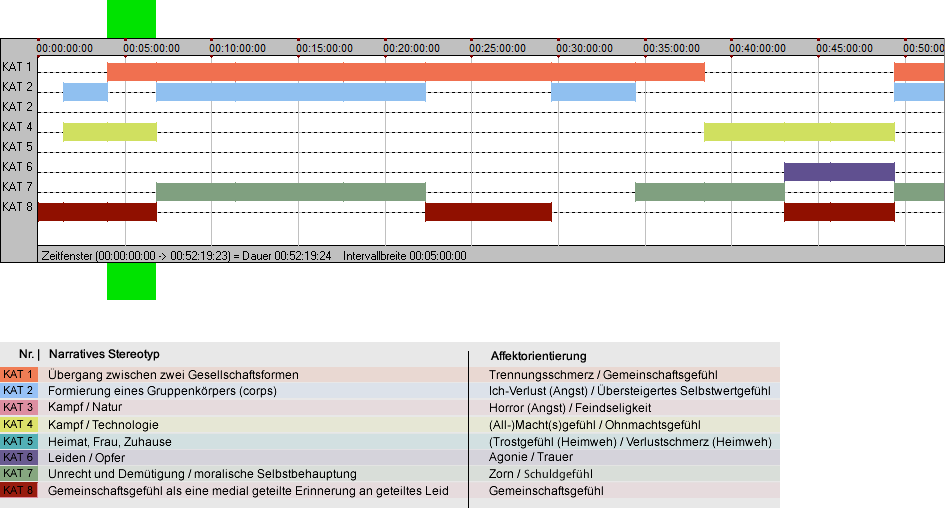Click the dark red KAT 8 legend swatch

[x=19, y=490]
